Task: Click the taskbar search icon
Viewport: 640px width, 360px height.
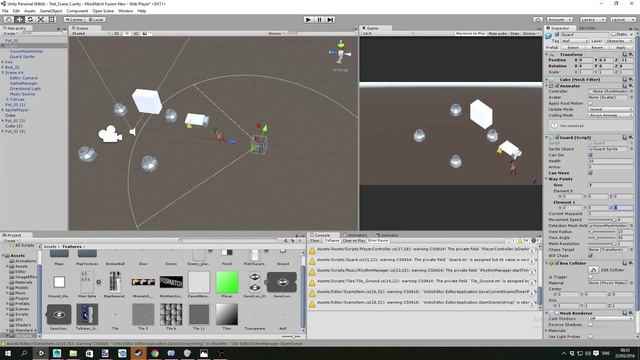Action: [x=24, y=353]
